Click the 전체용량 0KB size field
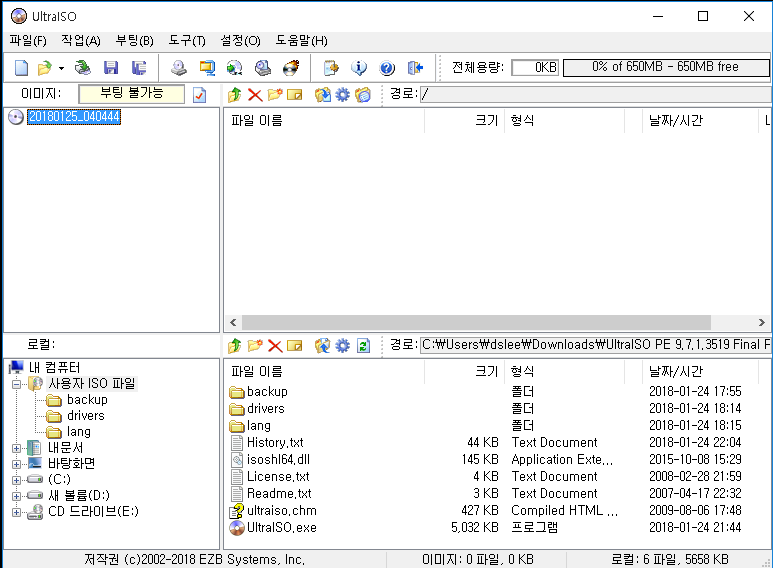Viewport: 773px width, 568px height. [x=535, y=68]
